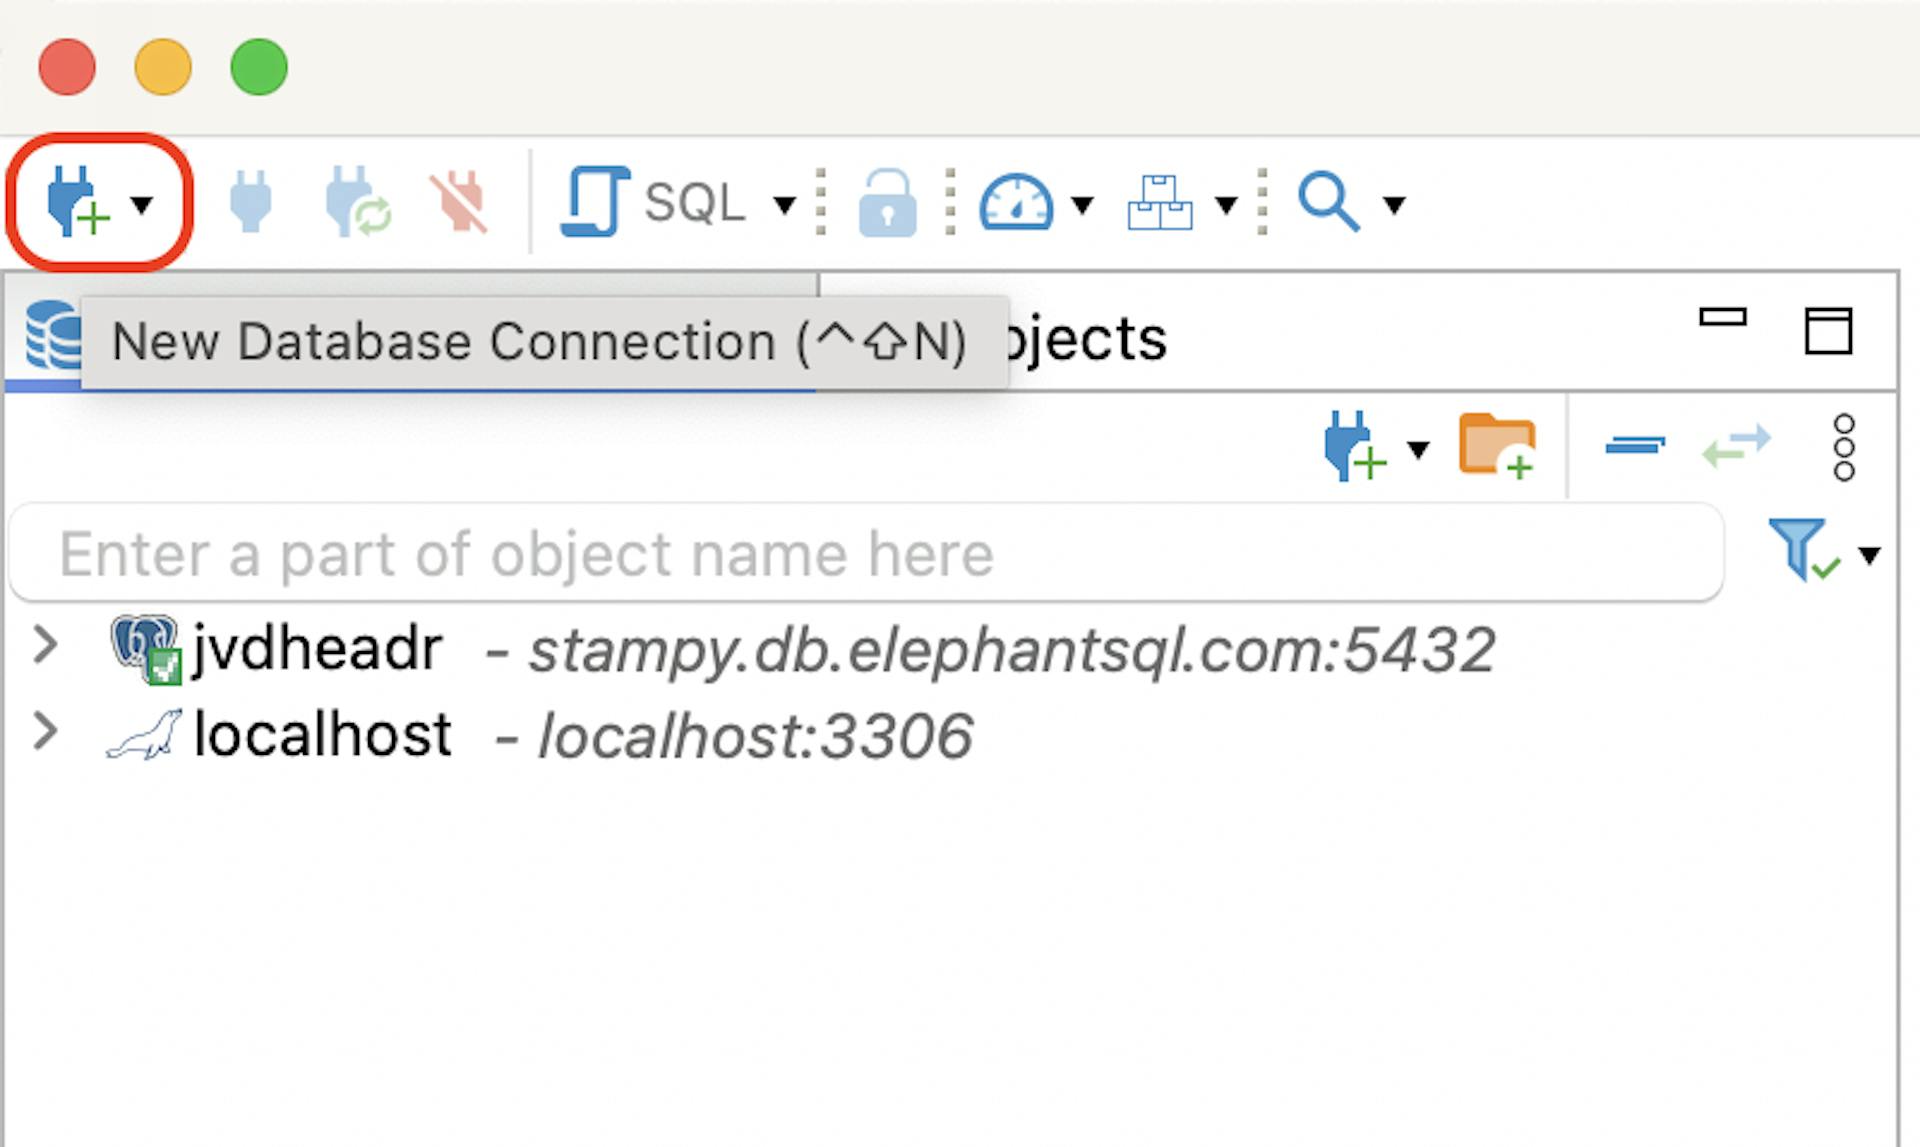Click the Connect plug icon

coord(250,202)
